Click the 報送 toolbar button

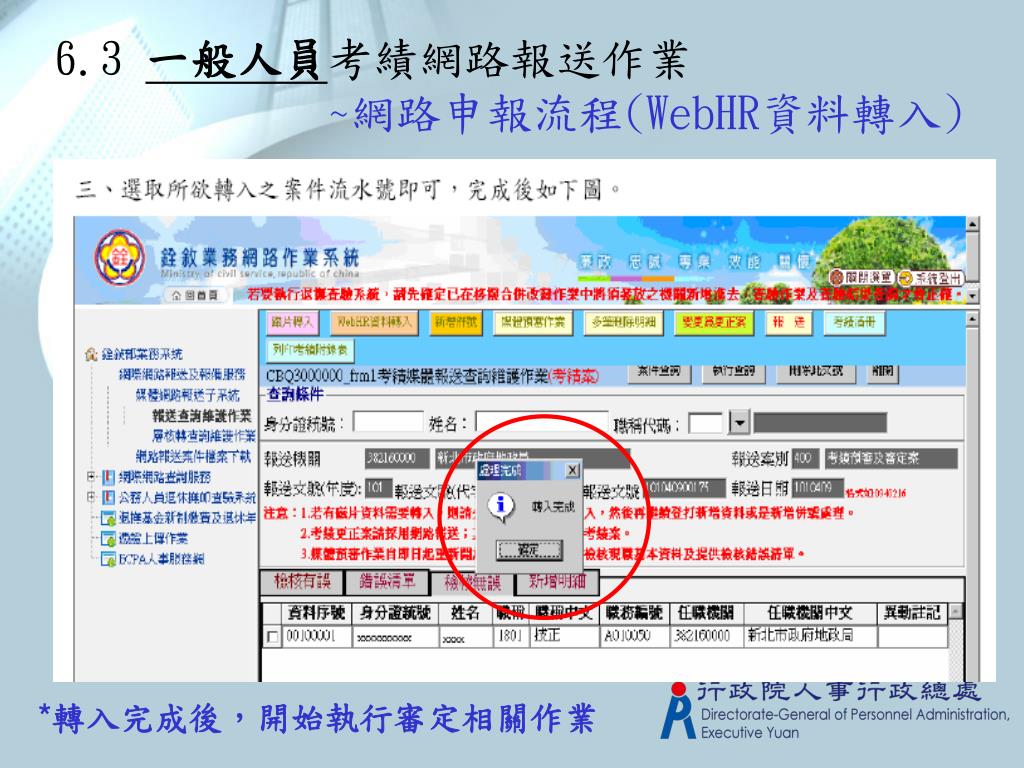pyautogui.click(x=789, y=322)
